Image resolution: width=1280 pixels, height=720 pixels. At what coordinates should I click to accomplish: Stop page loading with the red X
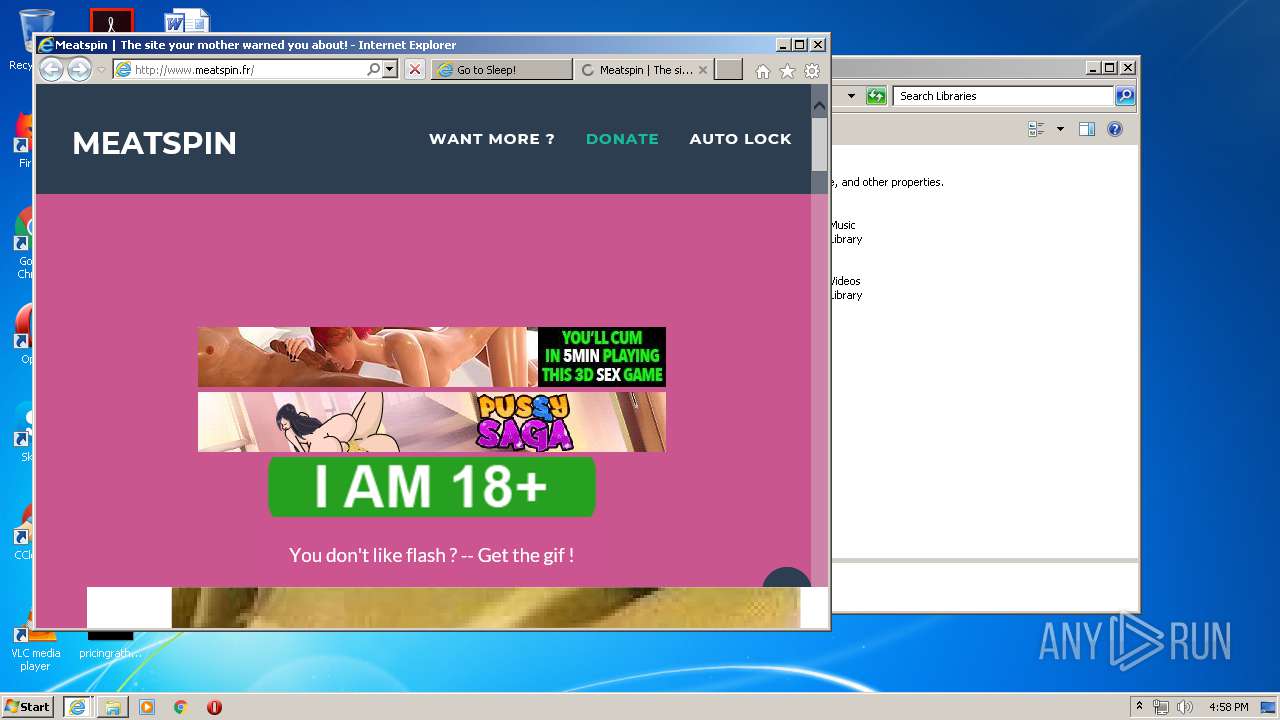(x=415, y=69)
